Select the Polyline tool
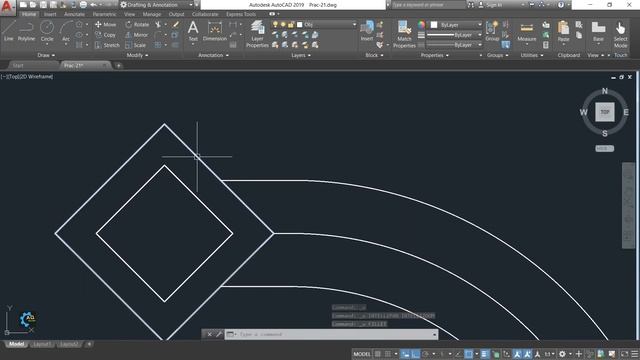 [26, 31]
